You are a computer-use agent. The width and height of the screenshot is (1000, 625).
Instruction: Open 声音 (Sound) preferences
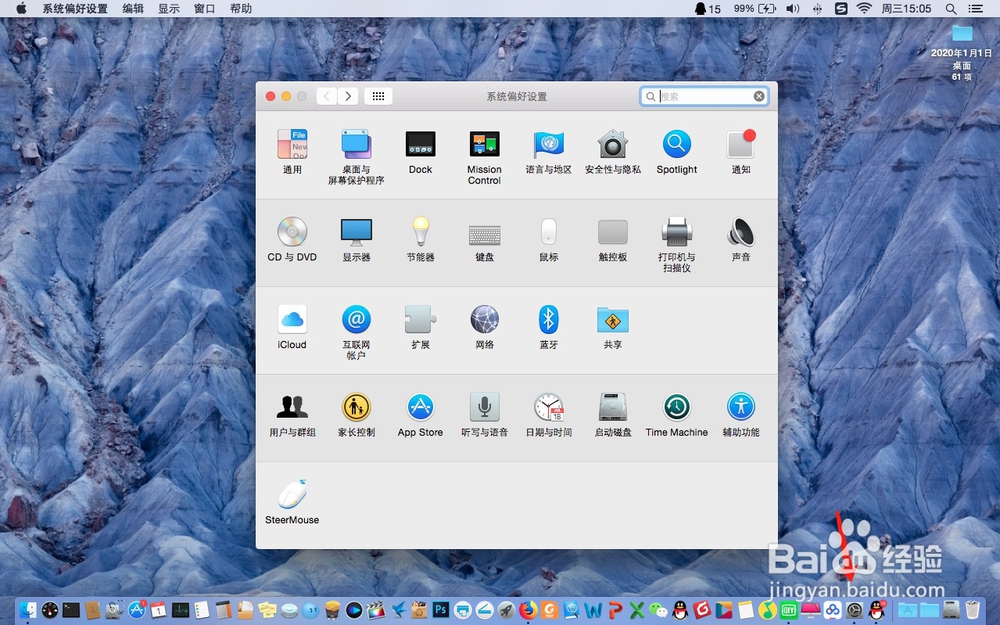click(740, 240)
